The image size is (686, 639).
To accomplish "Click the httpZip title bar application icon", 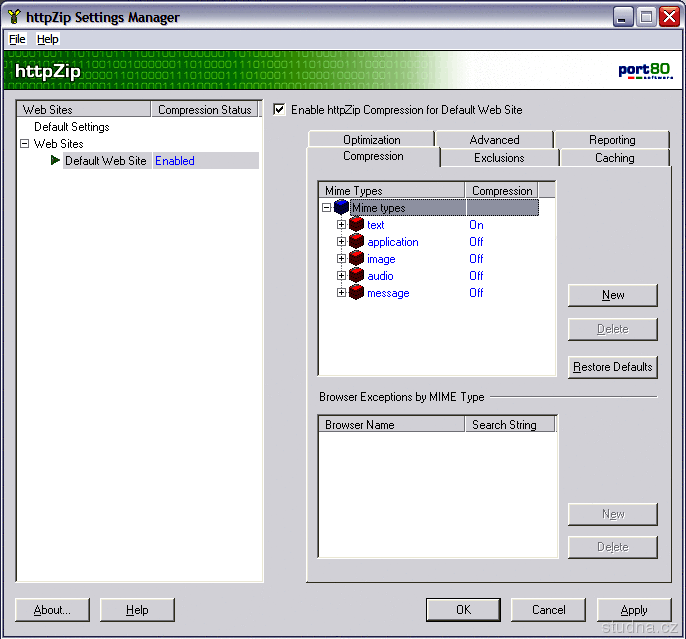I will click(x=13, y=16).
